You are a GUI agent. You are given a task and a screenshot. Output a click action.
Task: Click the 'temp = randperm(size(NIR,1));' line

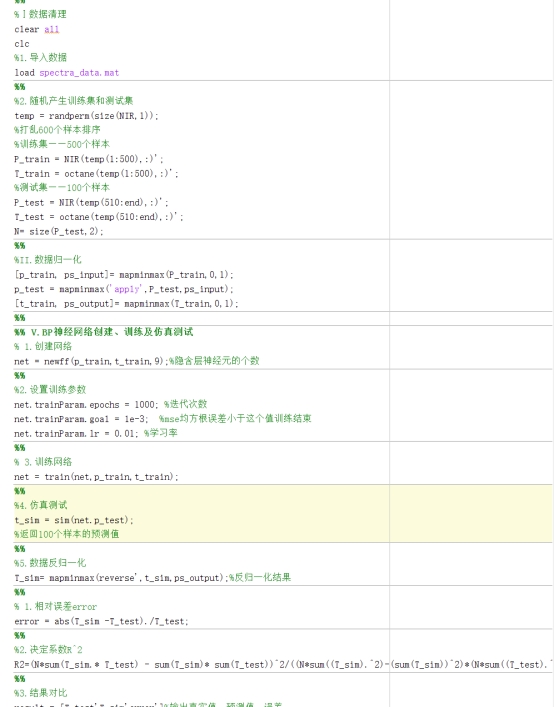tap(87, 116)
